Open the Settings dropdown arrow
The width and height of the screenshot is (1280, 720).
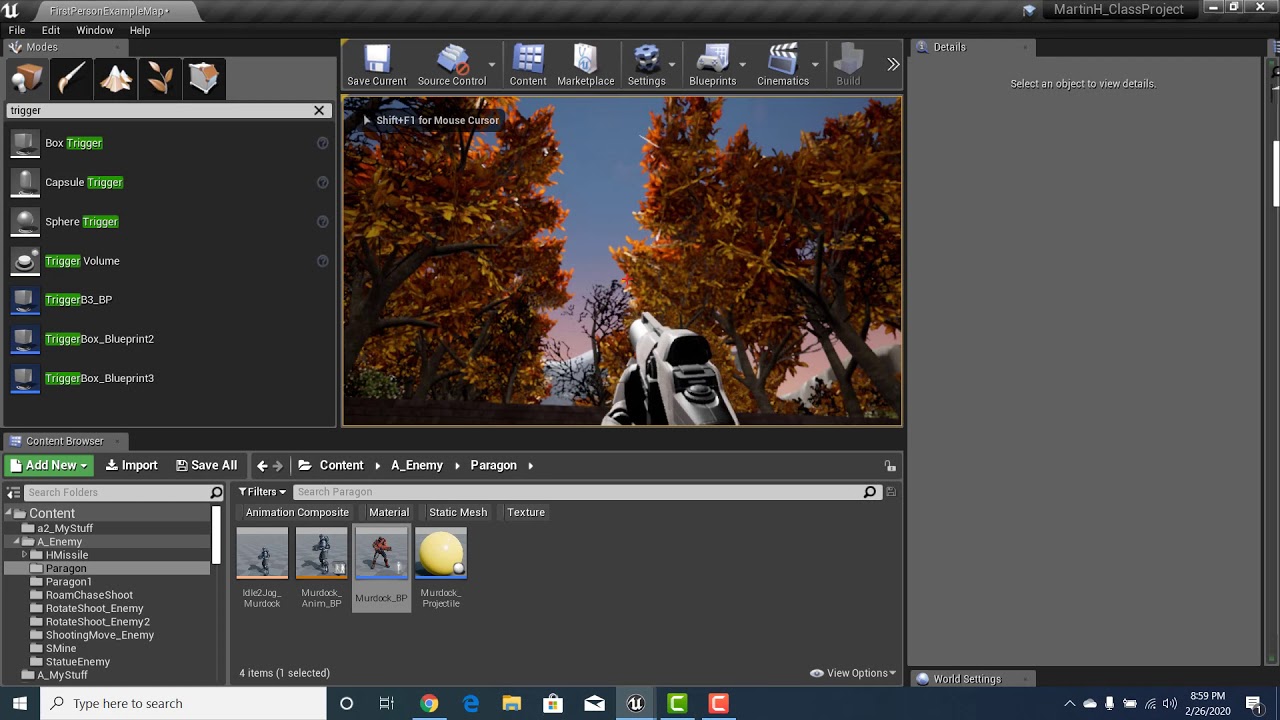pyautogui.click(x=672, y=65)
